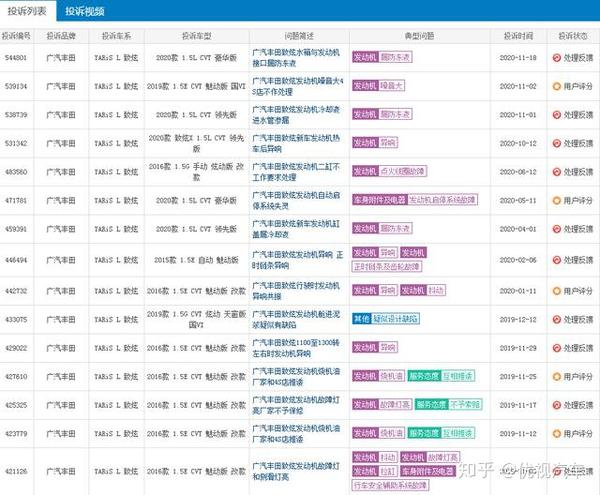Click the 发动机启停系统故障 issue tag

[442, 200]
